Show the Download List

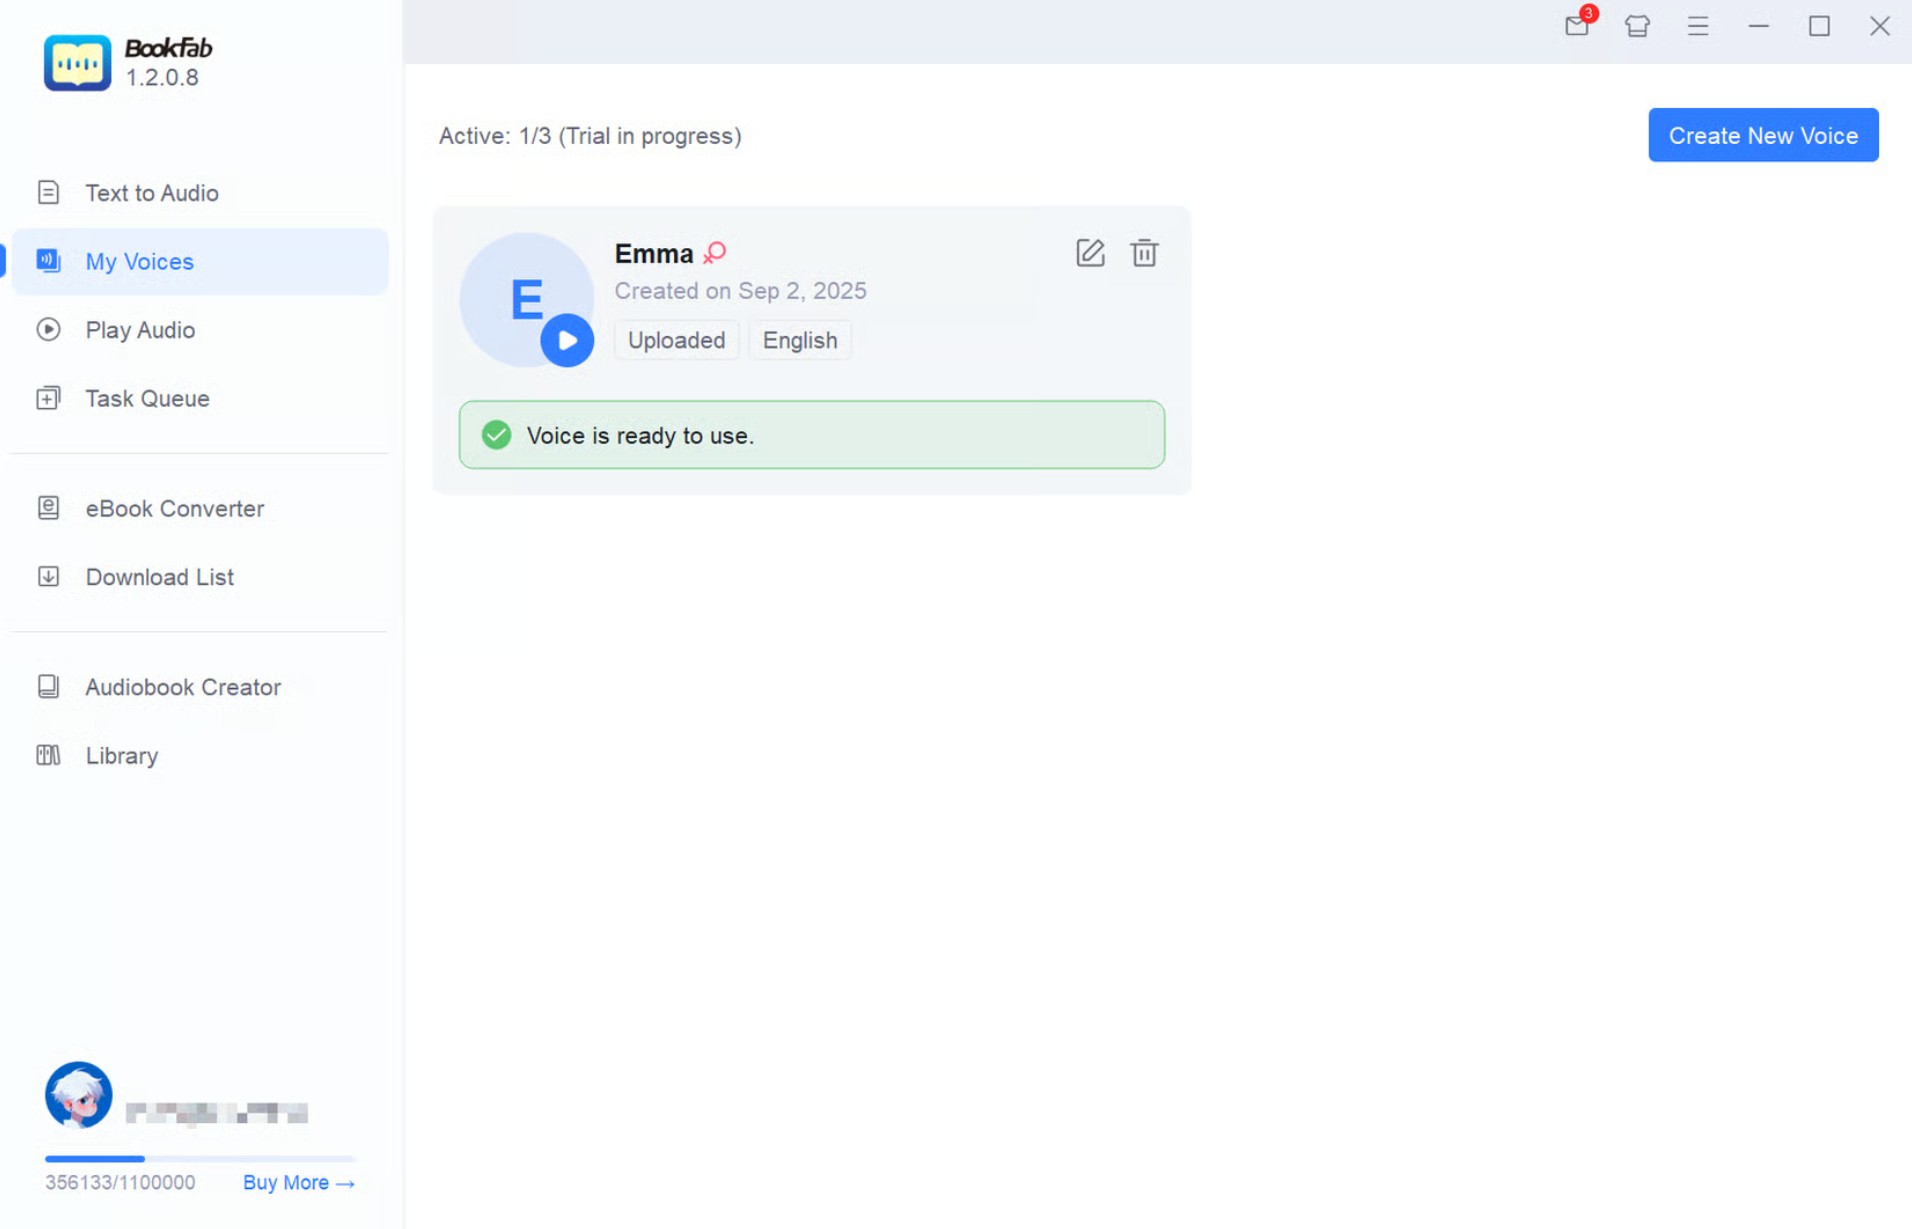(160, 577)
